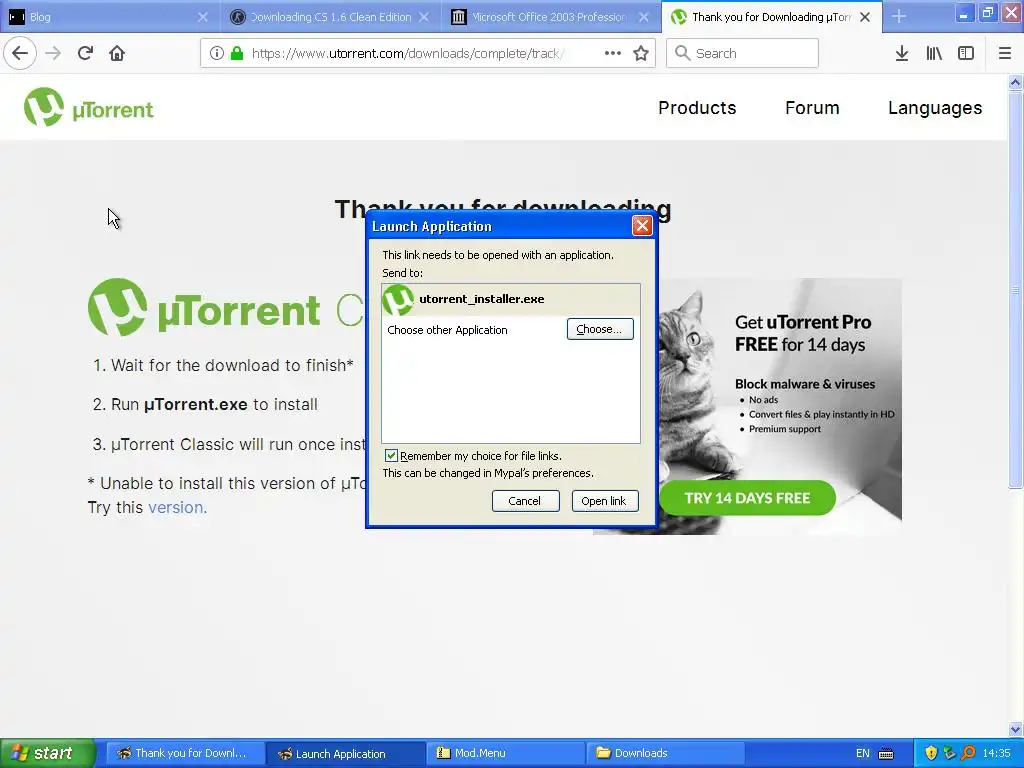Open the Forum menu item
The width and height of the screenshot is (1024, 768).
pos(812,108)
